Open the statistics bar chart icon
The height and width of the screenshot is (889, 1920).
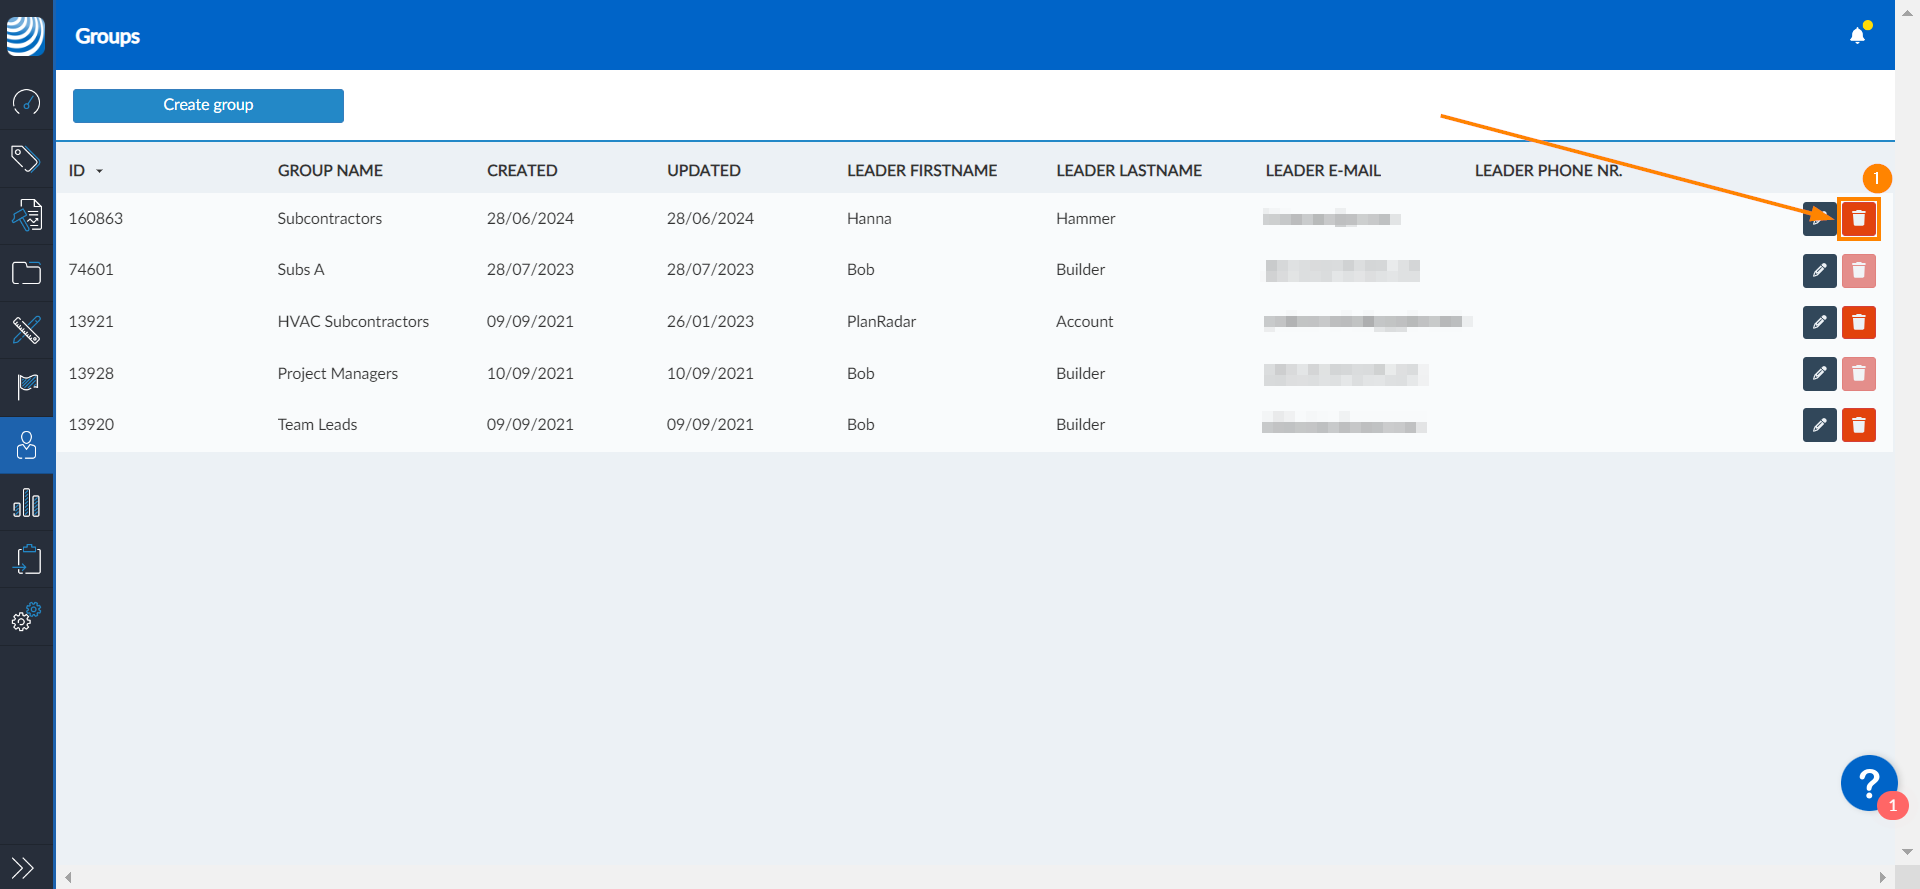(26, 502)
